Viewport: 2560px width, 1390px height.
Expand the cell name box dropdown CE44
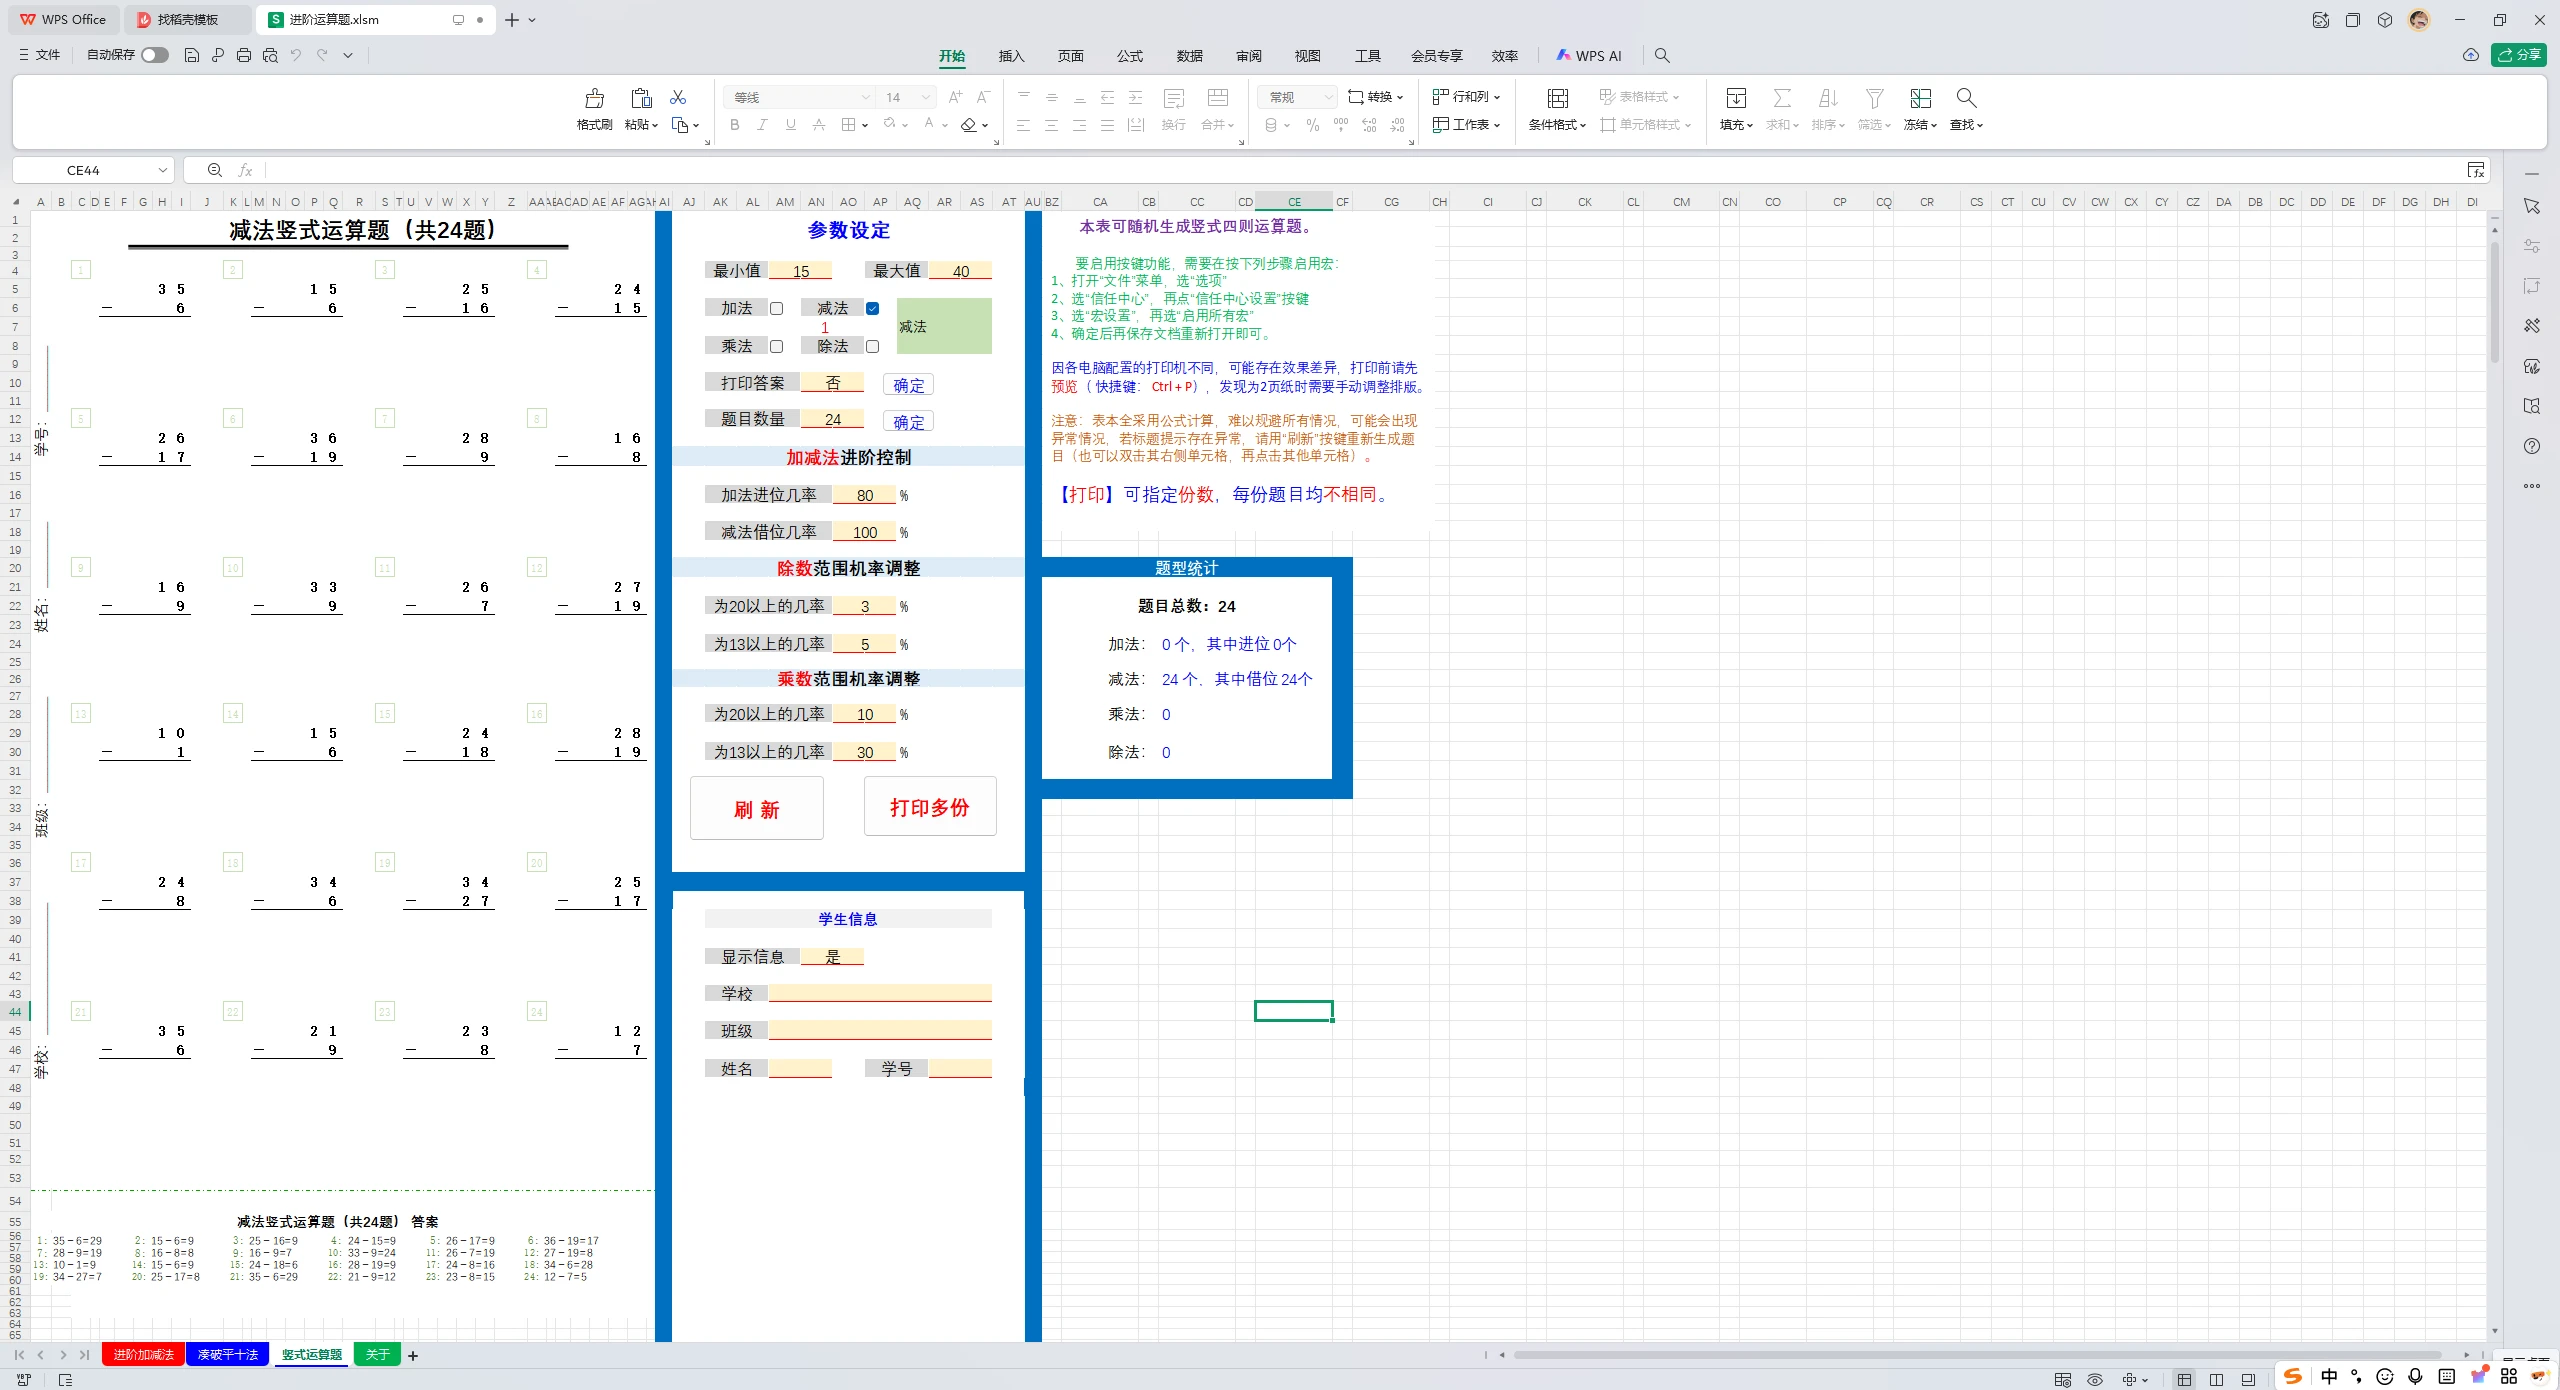[x=162, y=171]
